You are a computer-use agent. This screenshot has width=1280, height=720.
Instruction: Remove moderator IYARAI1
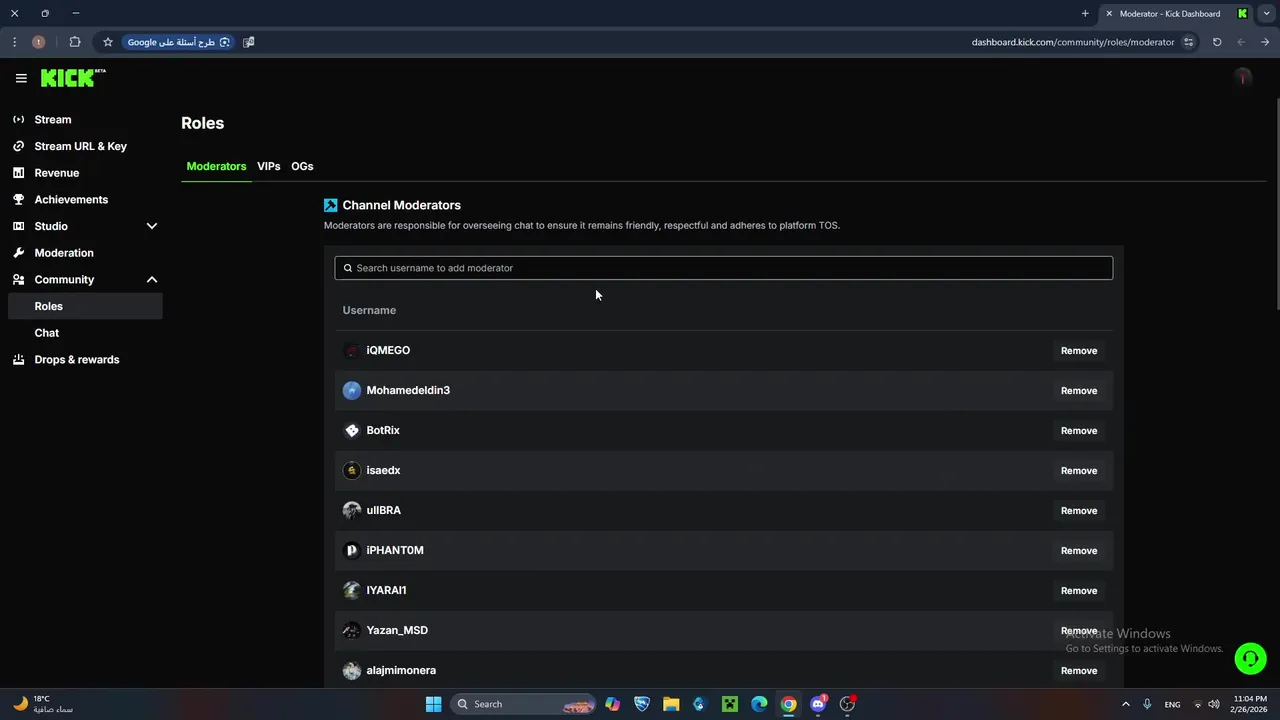(x=1079, y=591)
